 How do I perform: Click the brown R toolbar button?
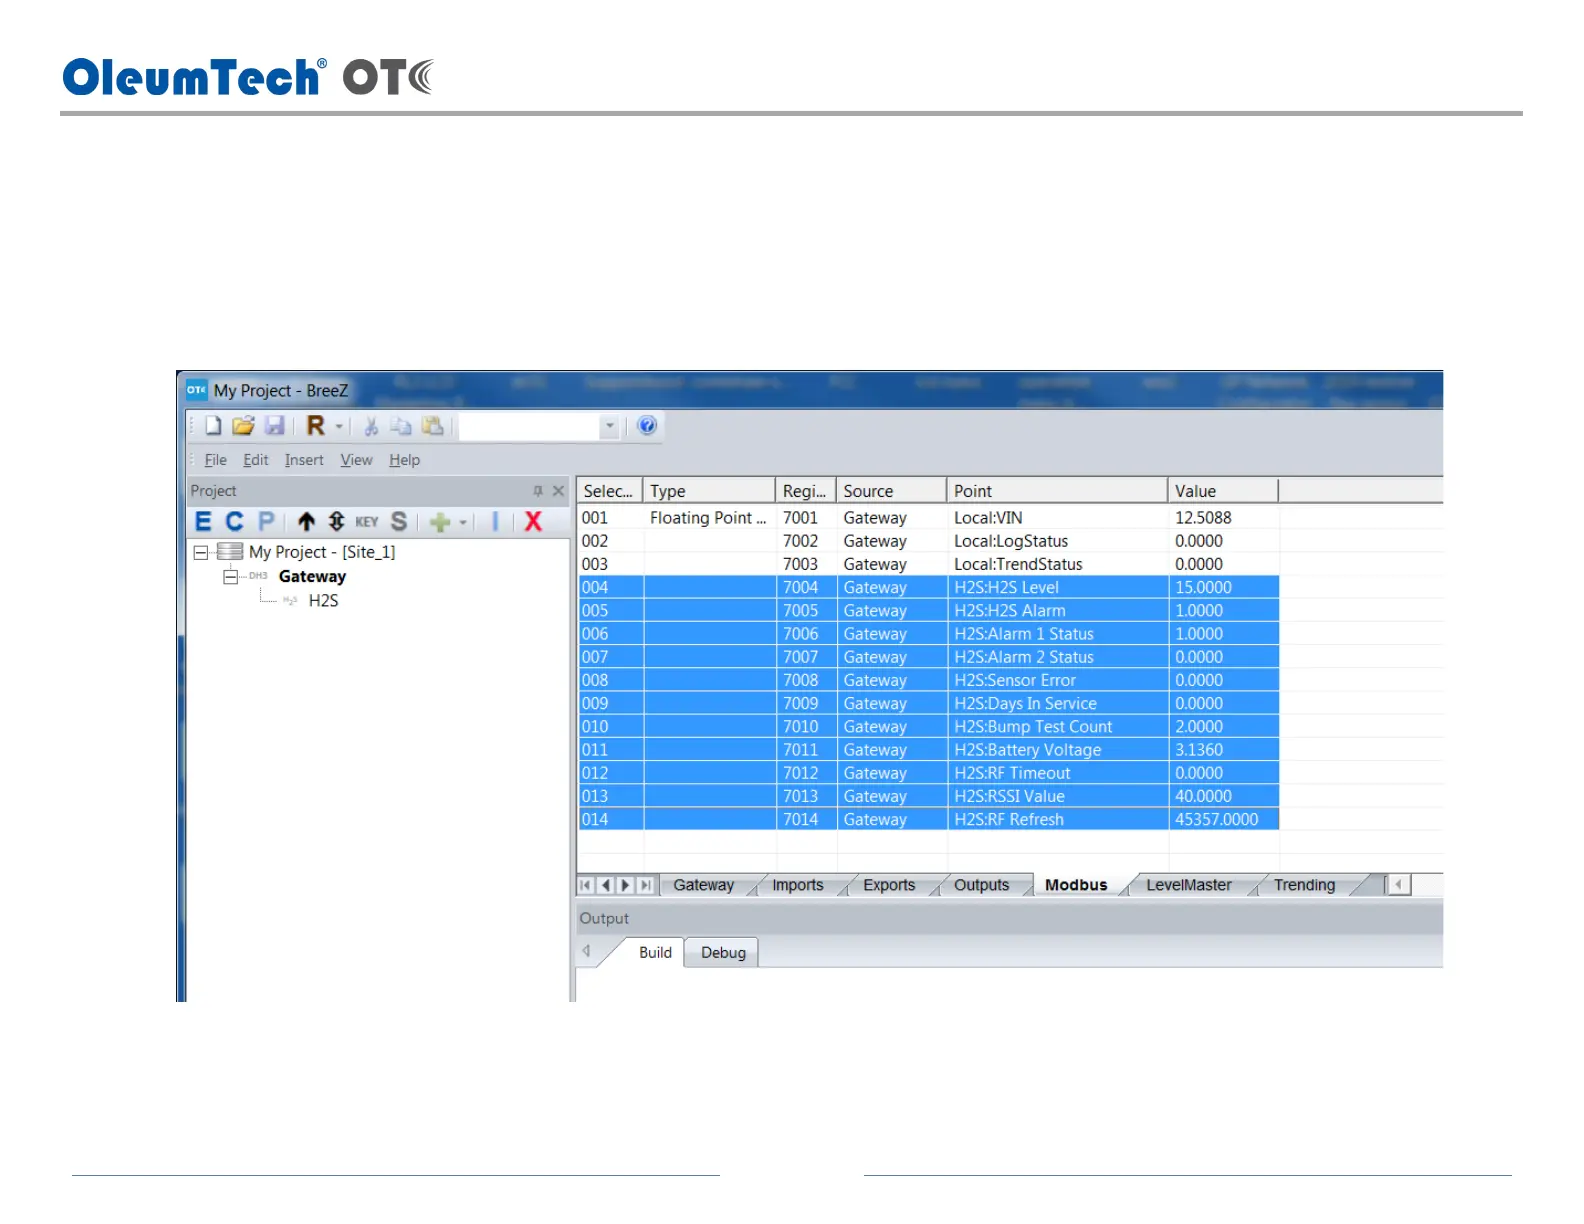[315, 426]
